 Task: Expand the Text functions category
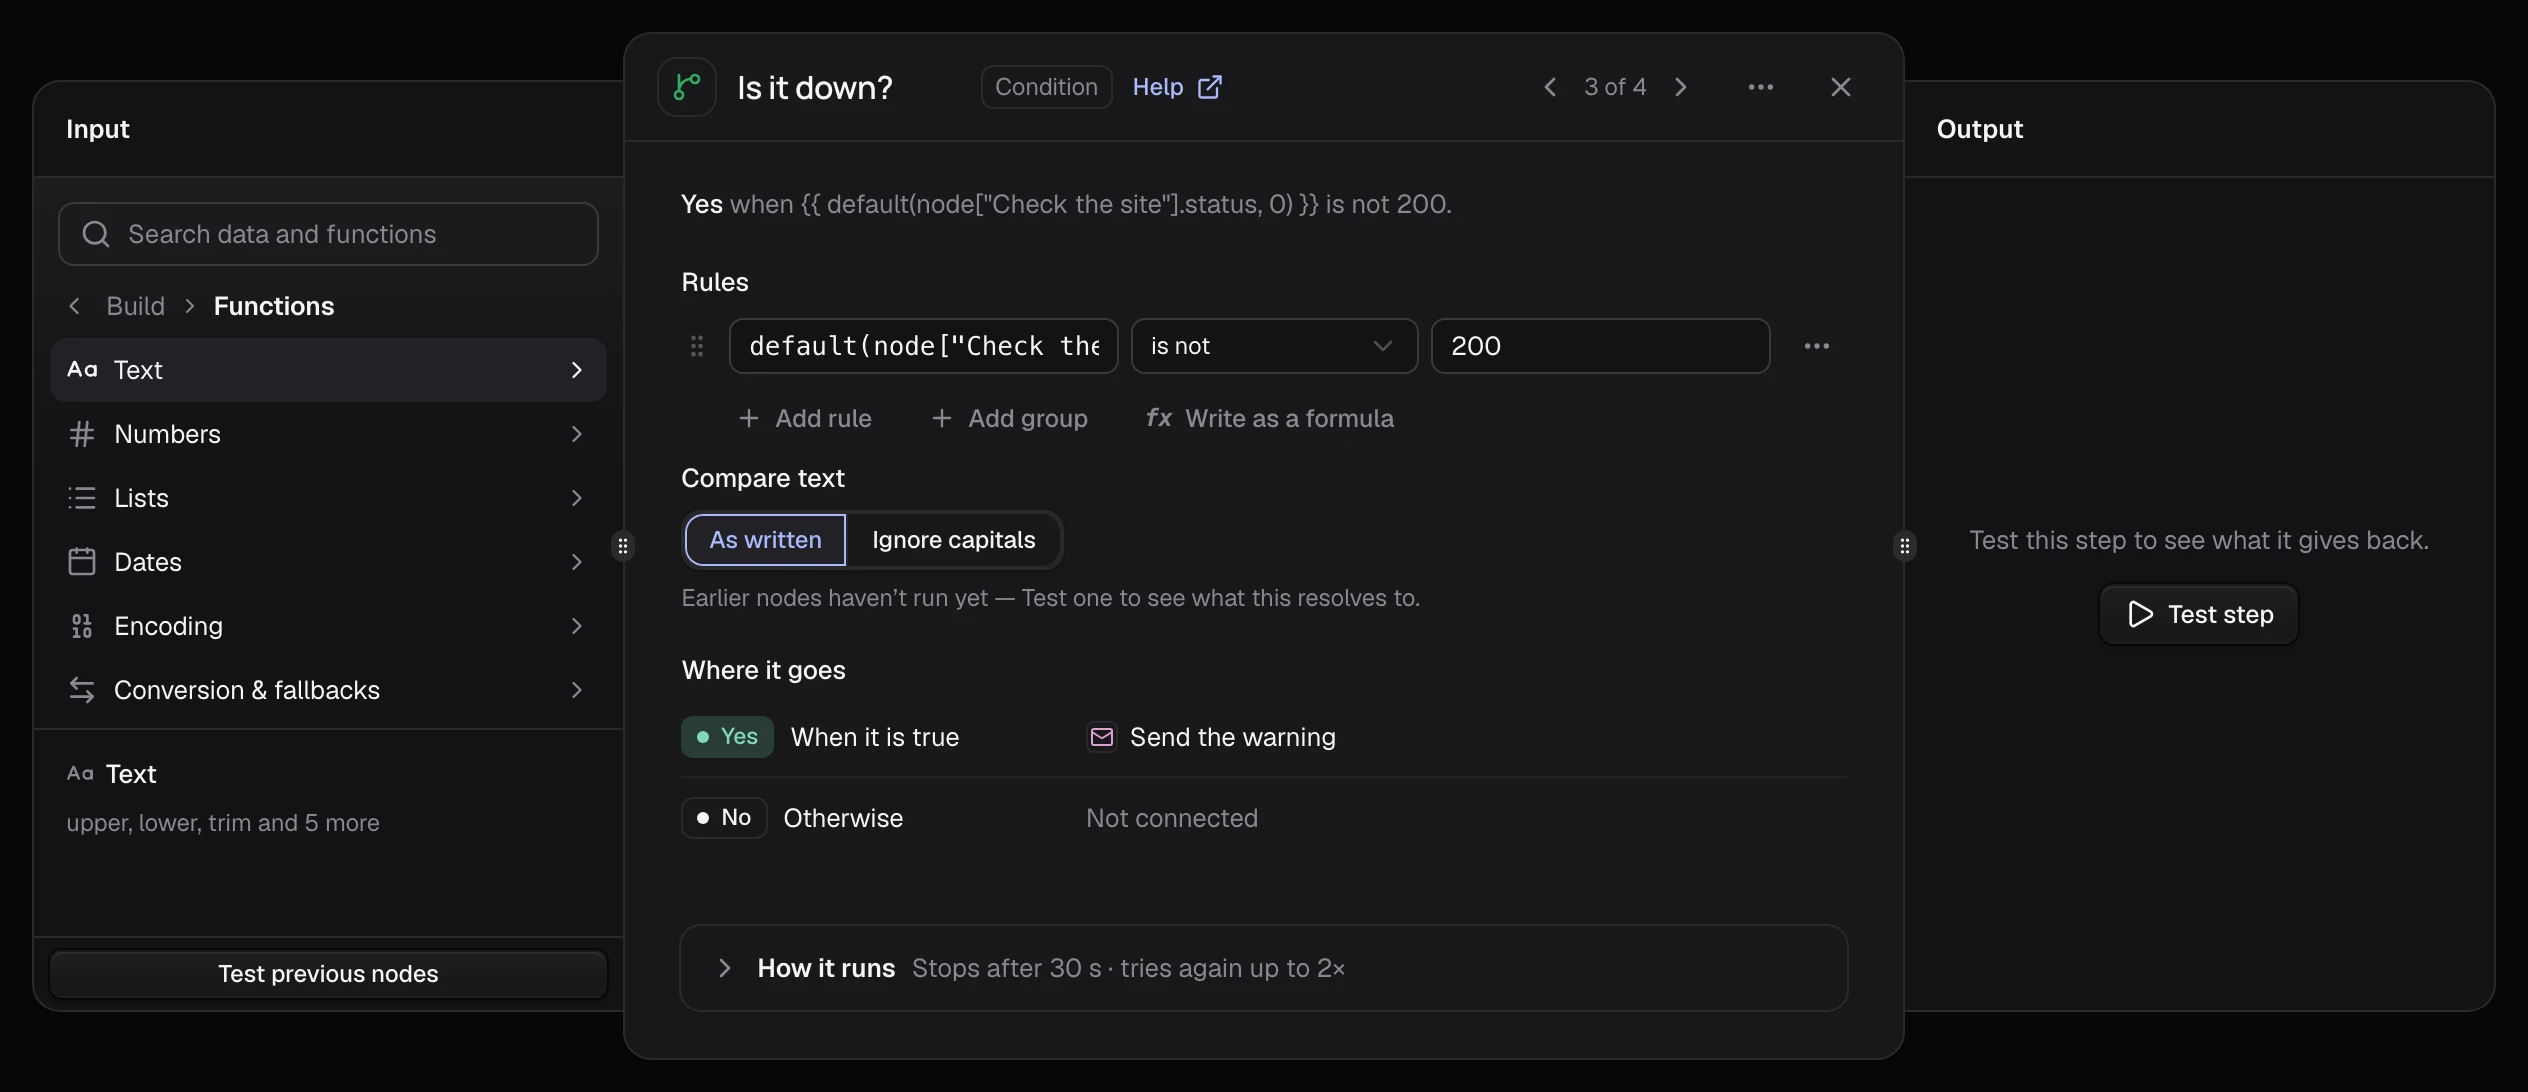(x=328, y=370)
